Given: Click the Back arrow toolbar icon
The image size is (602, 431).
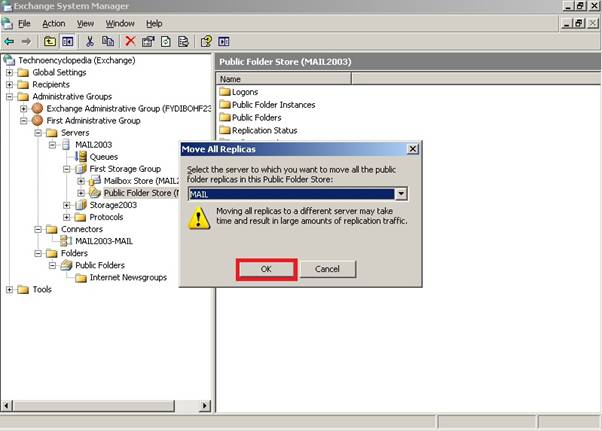Looking at the screenshot, I should coord(9,41).
